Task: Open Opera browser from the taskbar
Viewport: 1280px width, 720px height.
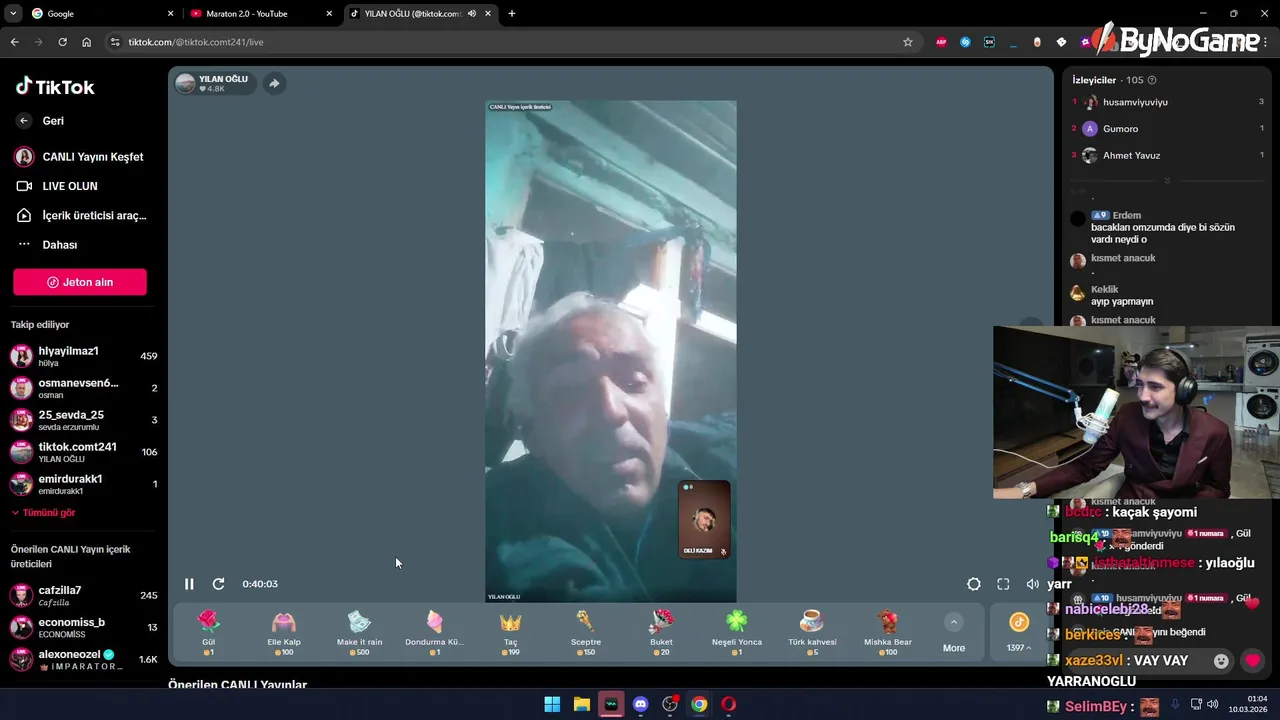Action: pyautogui.click(x=729, y=704)
